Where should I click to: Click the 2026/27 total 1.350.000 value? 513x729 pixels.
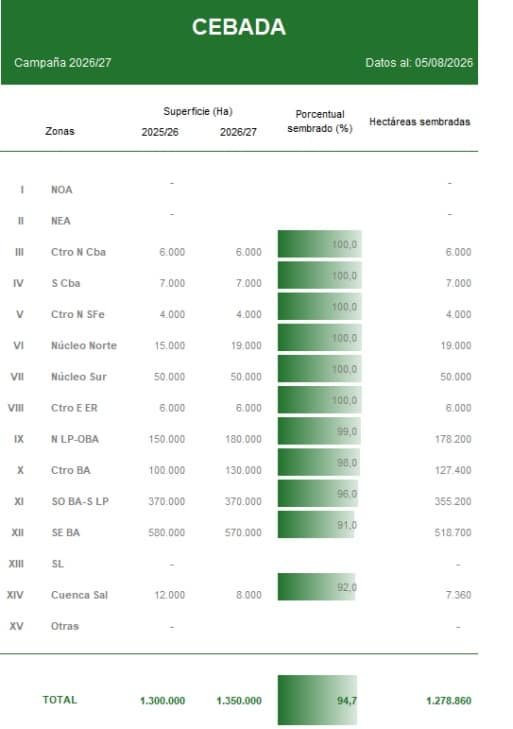tap(239, 701)
